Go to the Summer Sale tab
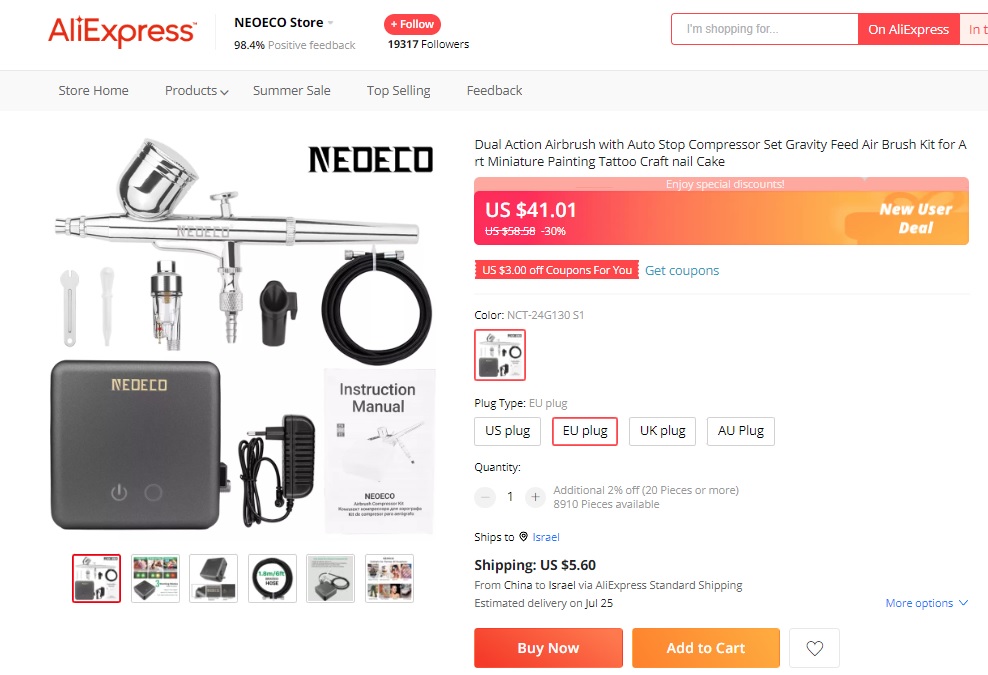Image resolution: width=988 pixels, height=675 pixels. pos(291,90)
